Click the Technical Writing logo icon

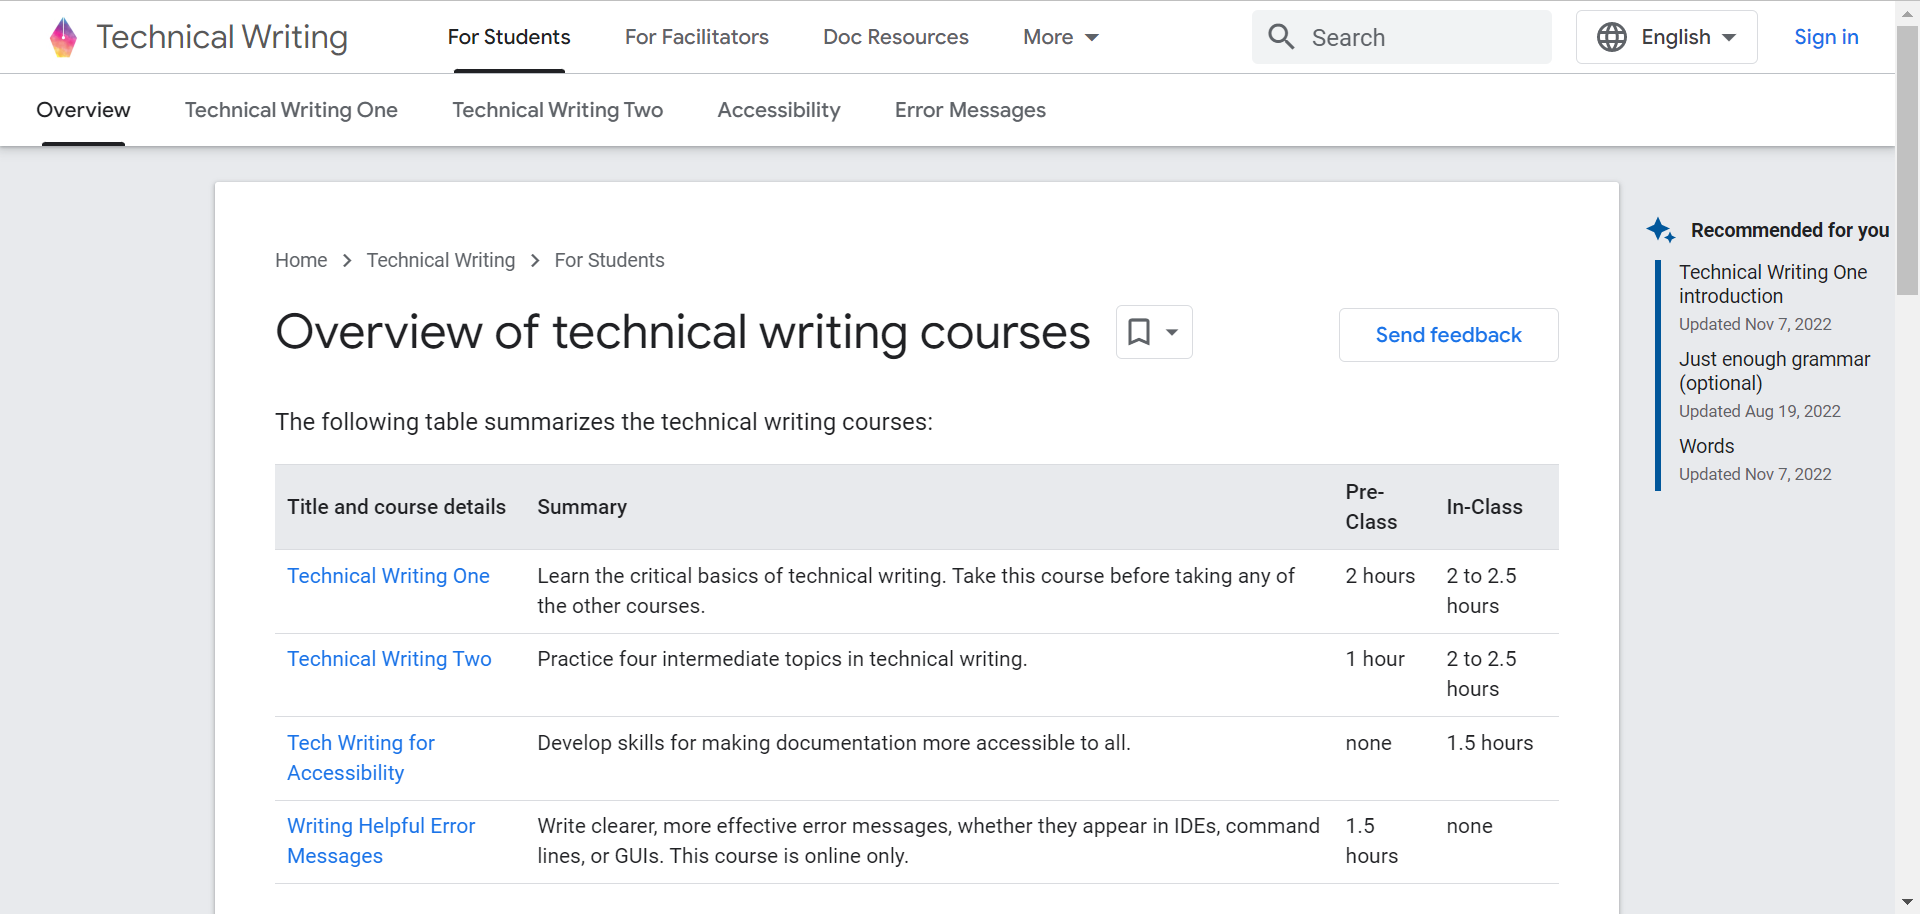(x=63, y=37)
